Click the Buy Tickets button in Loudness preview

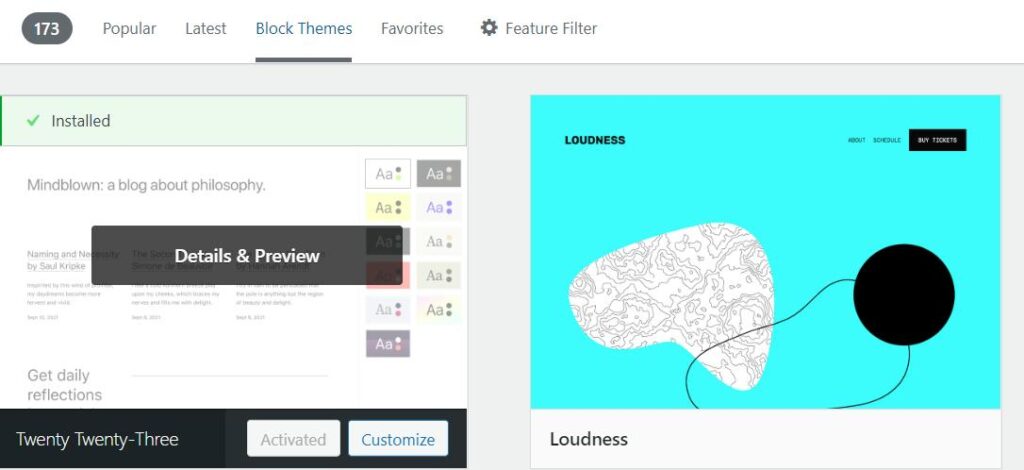tap(937, 140)
